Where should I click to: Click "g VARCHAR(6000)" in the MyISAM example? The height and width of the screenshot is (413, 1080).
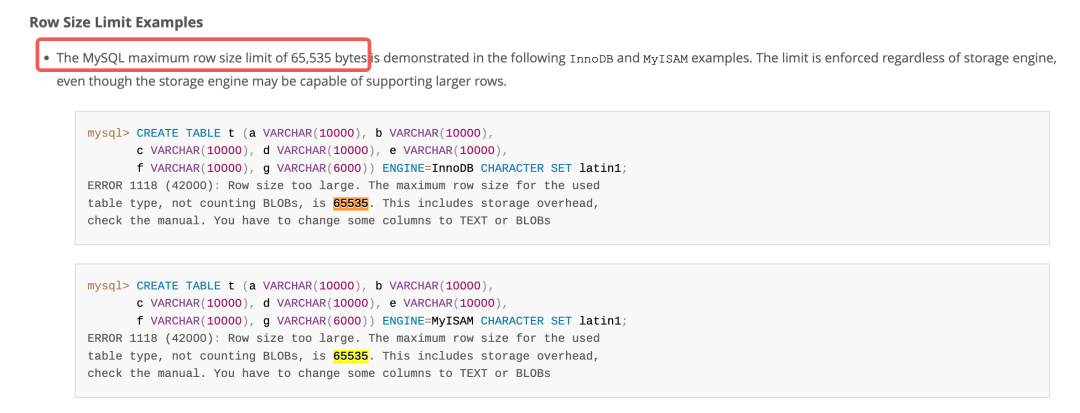coord(321,320)
